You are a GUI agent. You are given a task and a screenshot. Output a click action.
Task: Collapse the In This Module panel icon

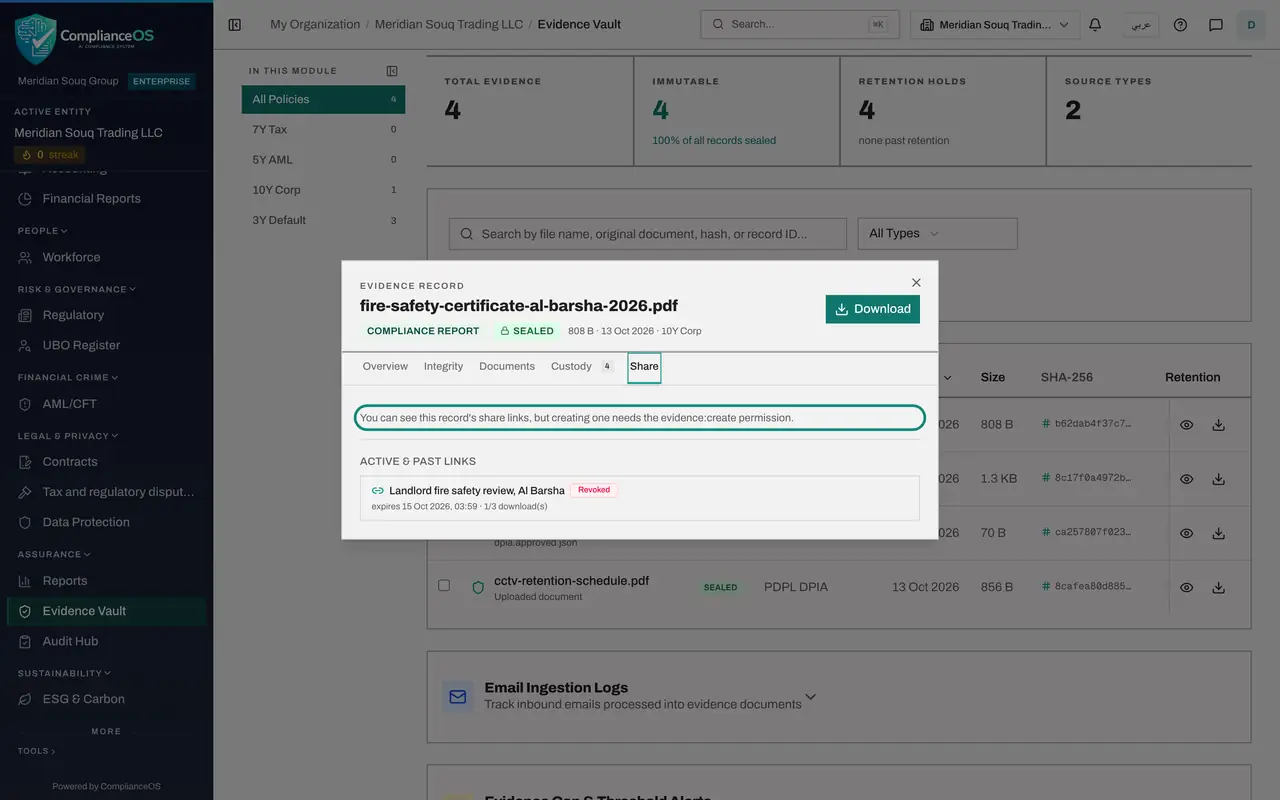392,71
